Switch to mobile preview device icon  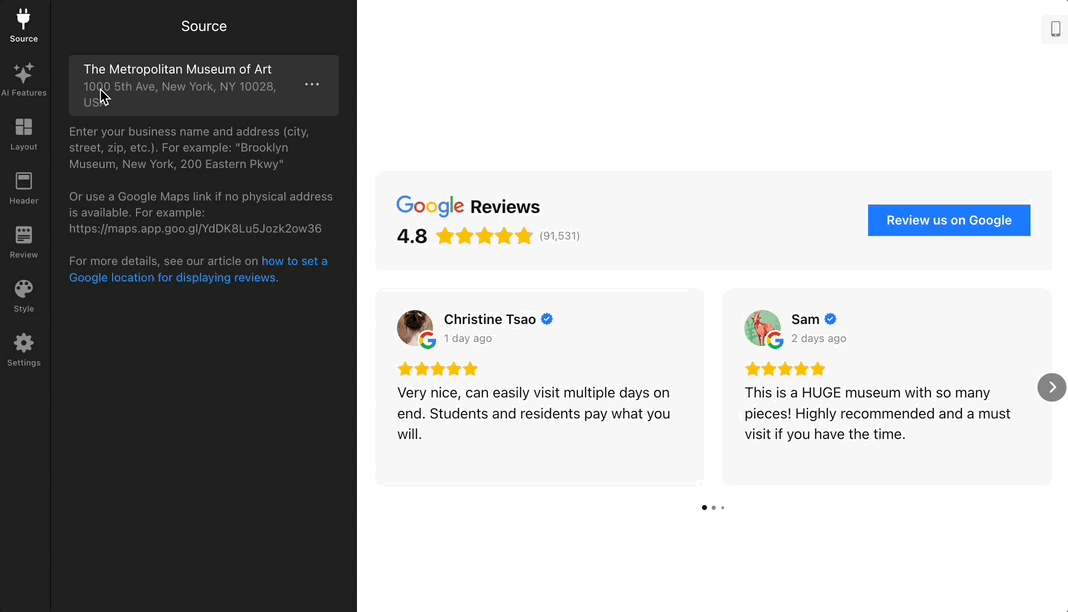pos(1055,29)
